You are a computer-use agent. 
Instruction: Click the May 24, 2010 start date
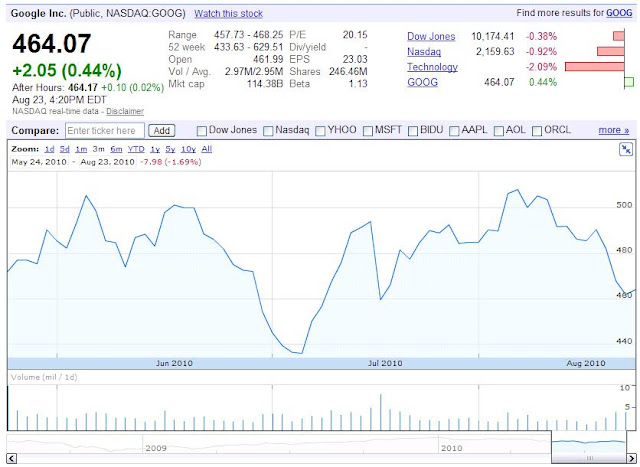point(39,162)
